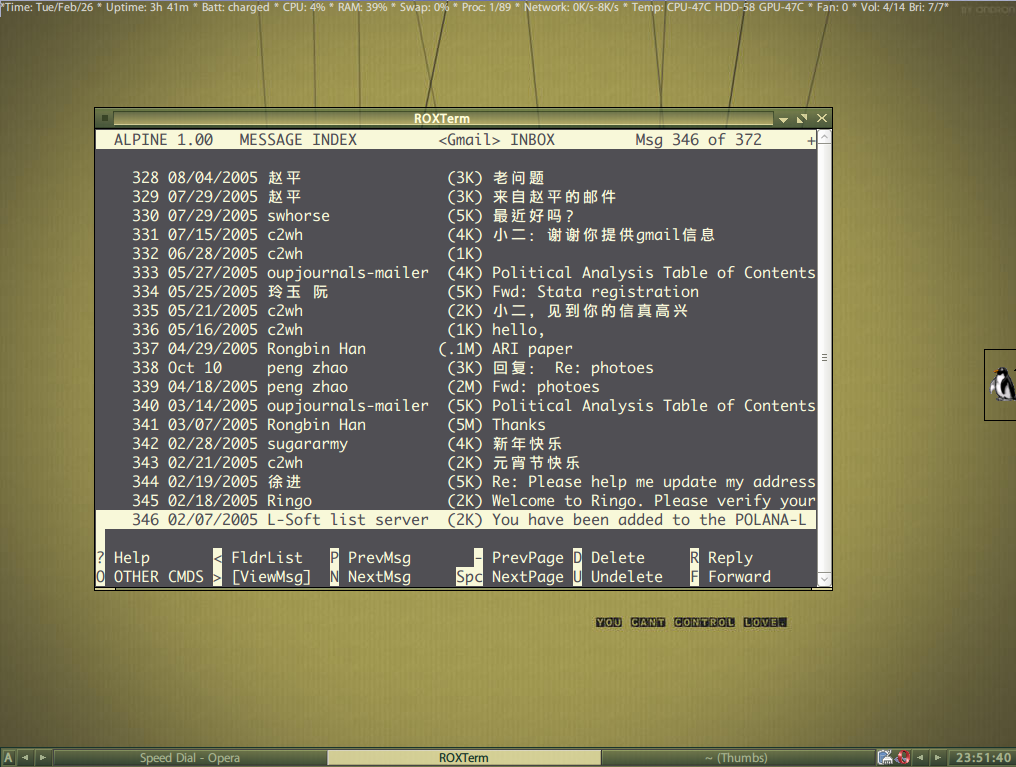
Task: Click the 'ALPINE 1.00' header text
Action: tap(163, 140)
